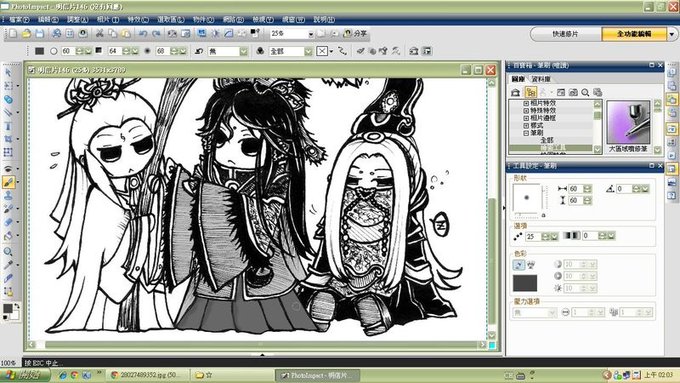Click the 全功能編輯 mode button
The width and height of the screenshot is (680, 383).
(x=634, y=34)
